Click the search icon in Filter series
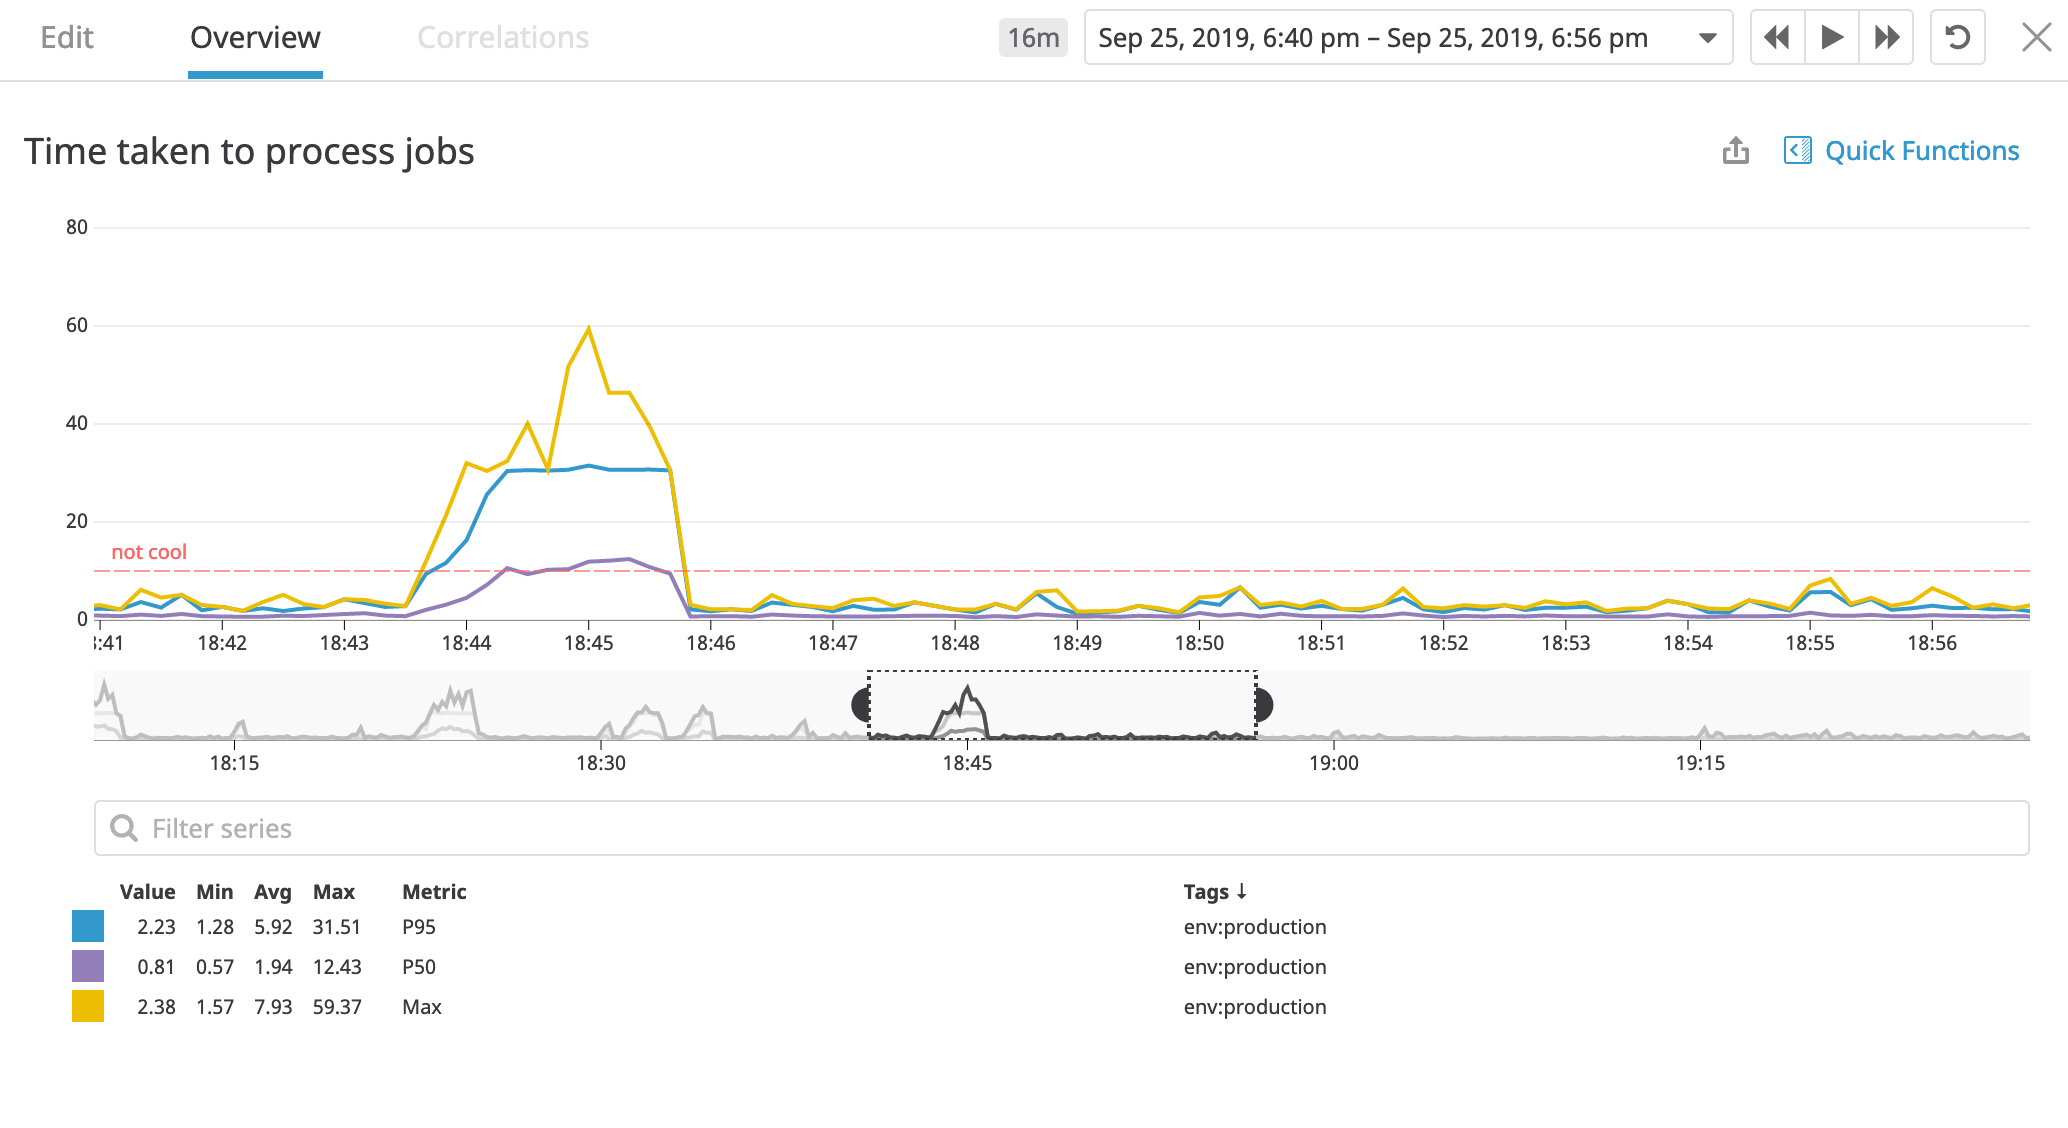The height and width of the screenshot is (1128, 2068). 124,828
